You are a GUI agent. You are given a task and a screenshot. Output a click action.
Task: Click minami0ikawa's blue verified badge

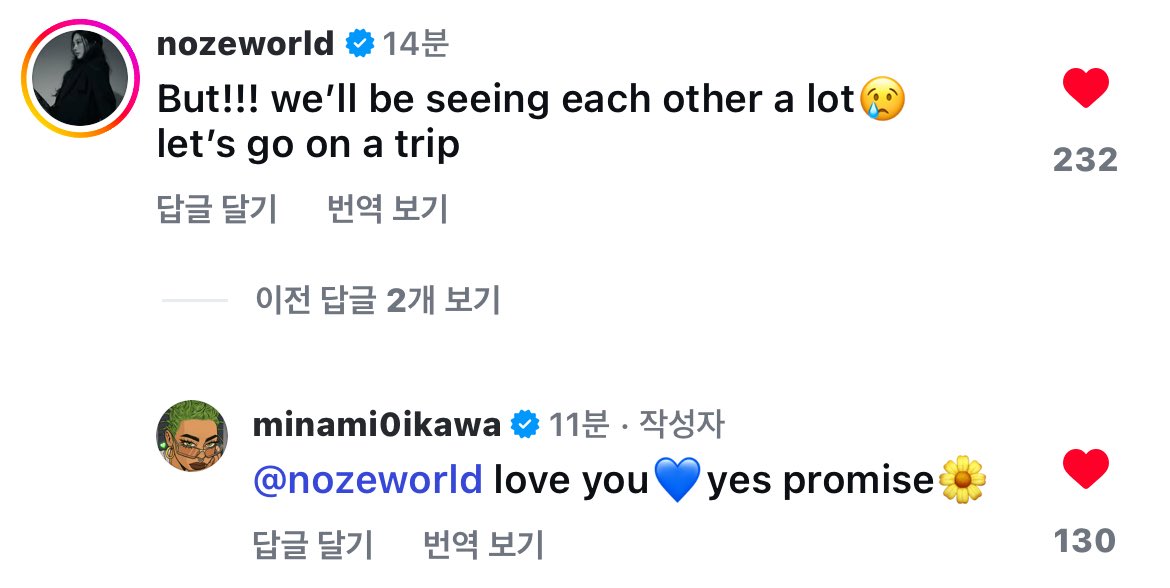click(525, 425)
